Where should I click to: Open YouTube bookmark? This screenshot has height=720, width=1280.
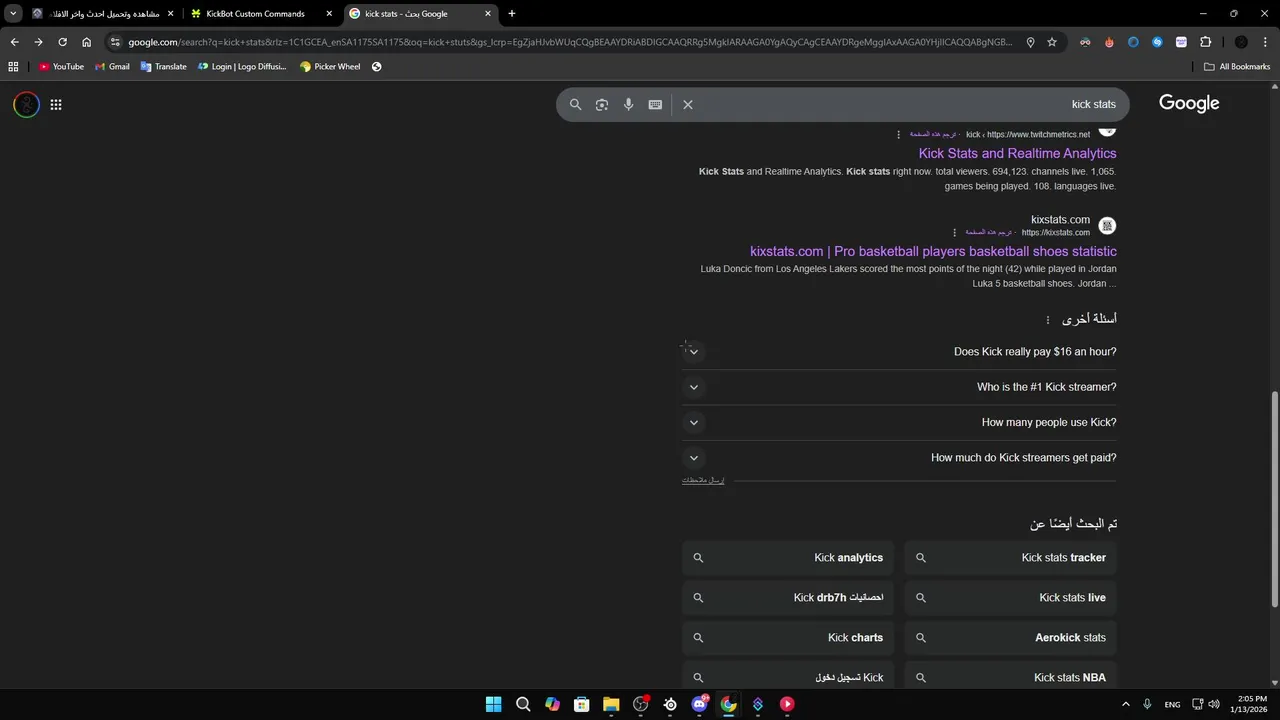click(61, 67)
